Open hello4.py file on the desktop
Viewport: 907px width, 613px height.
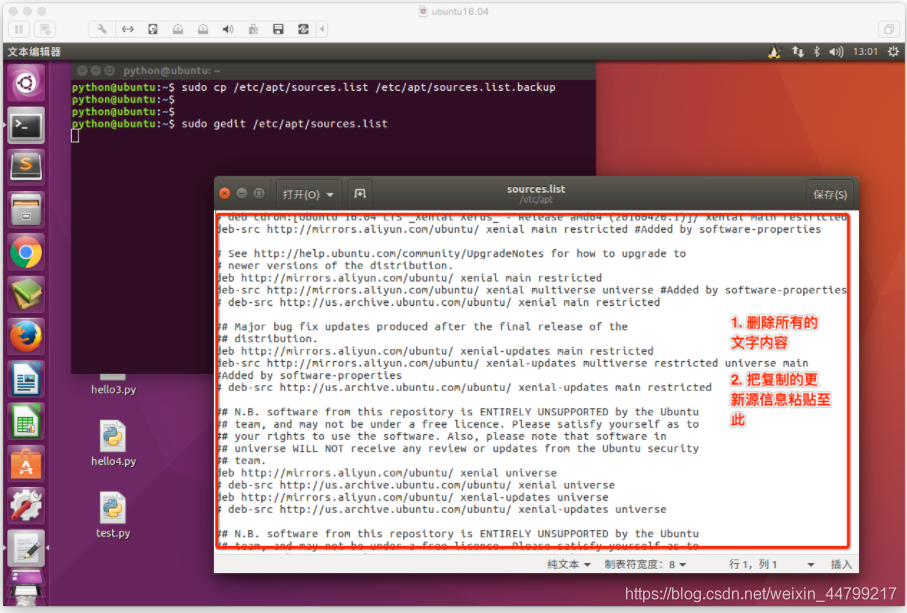point(113,444)
